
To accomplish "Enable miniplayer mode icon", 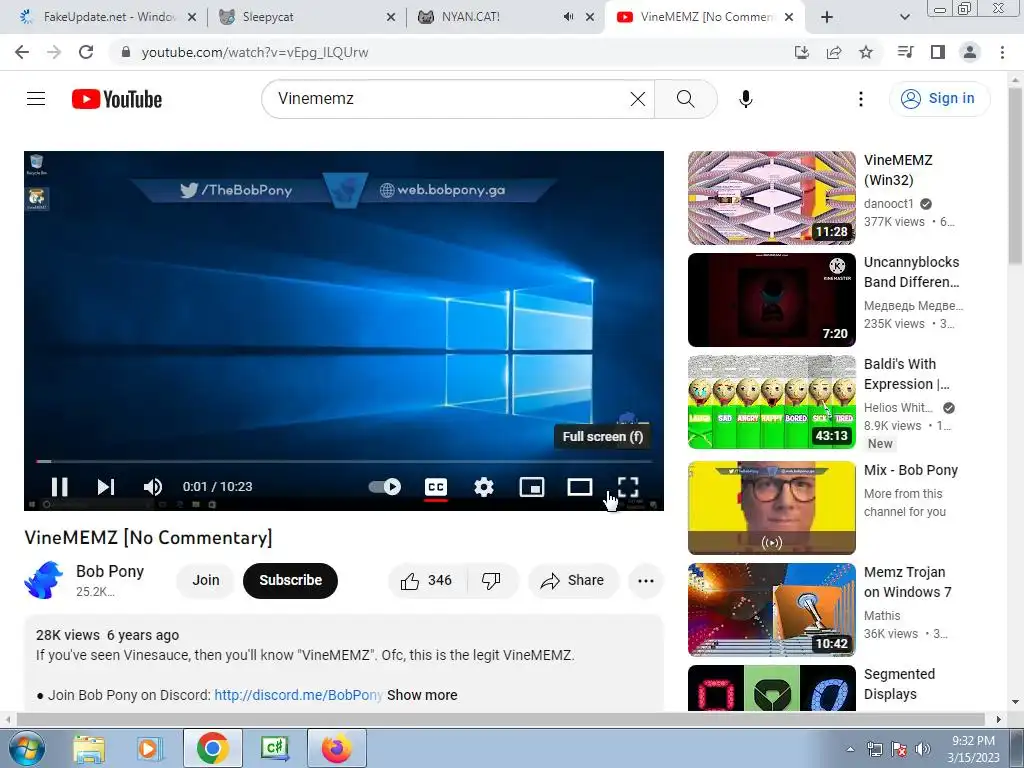I will click(x=532, y=487).
